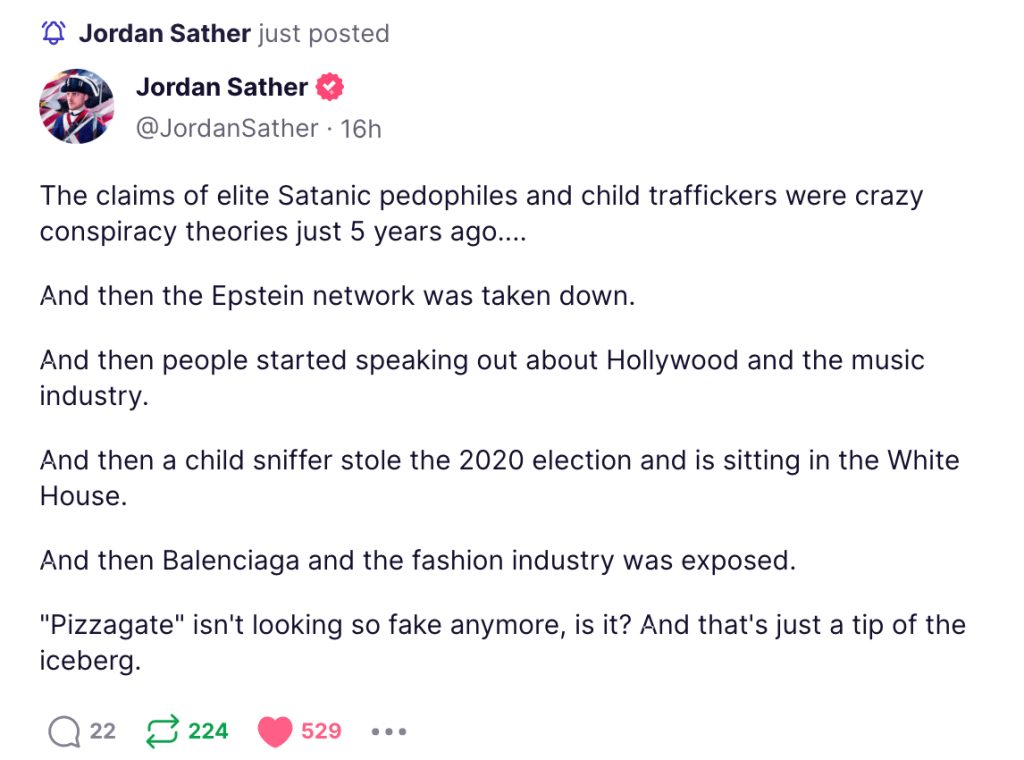Open the @JordanSather handle link

226,129
